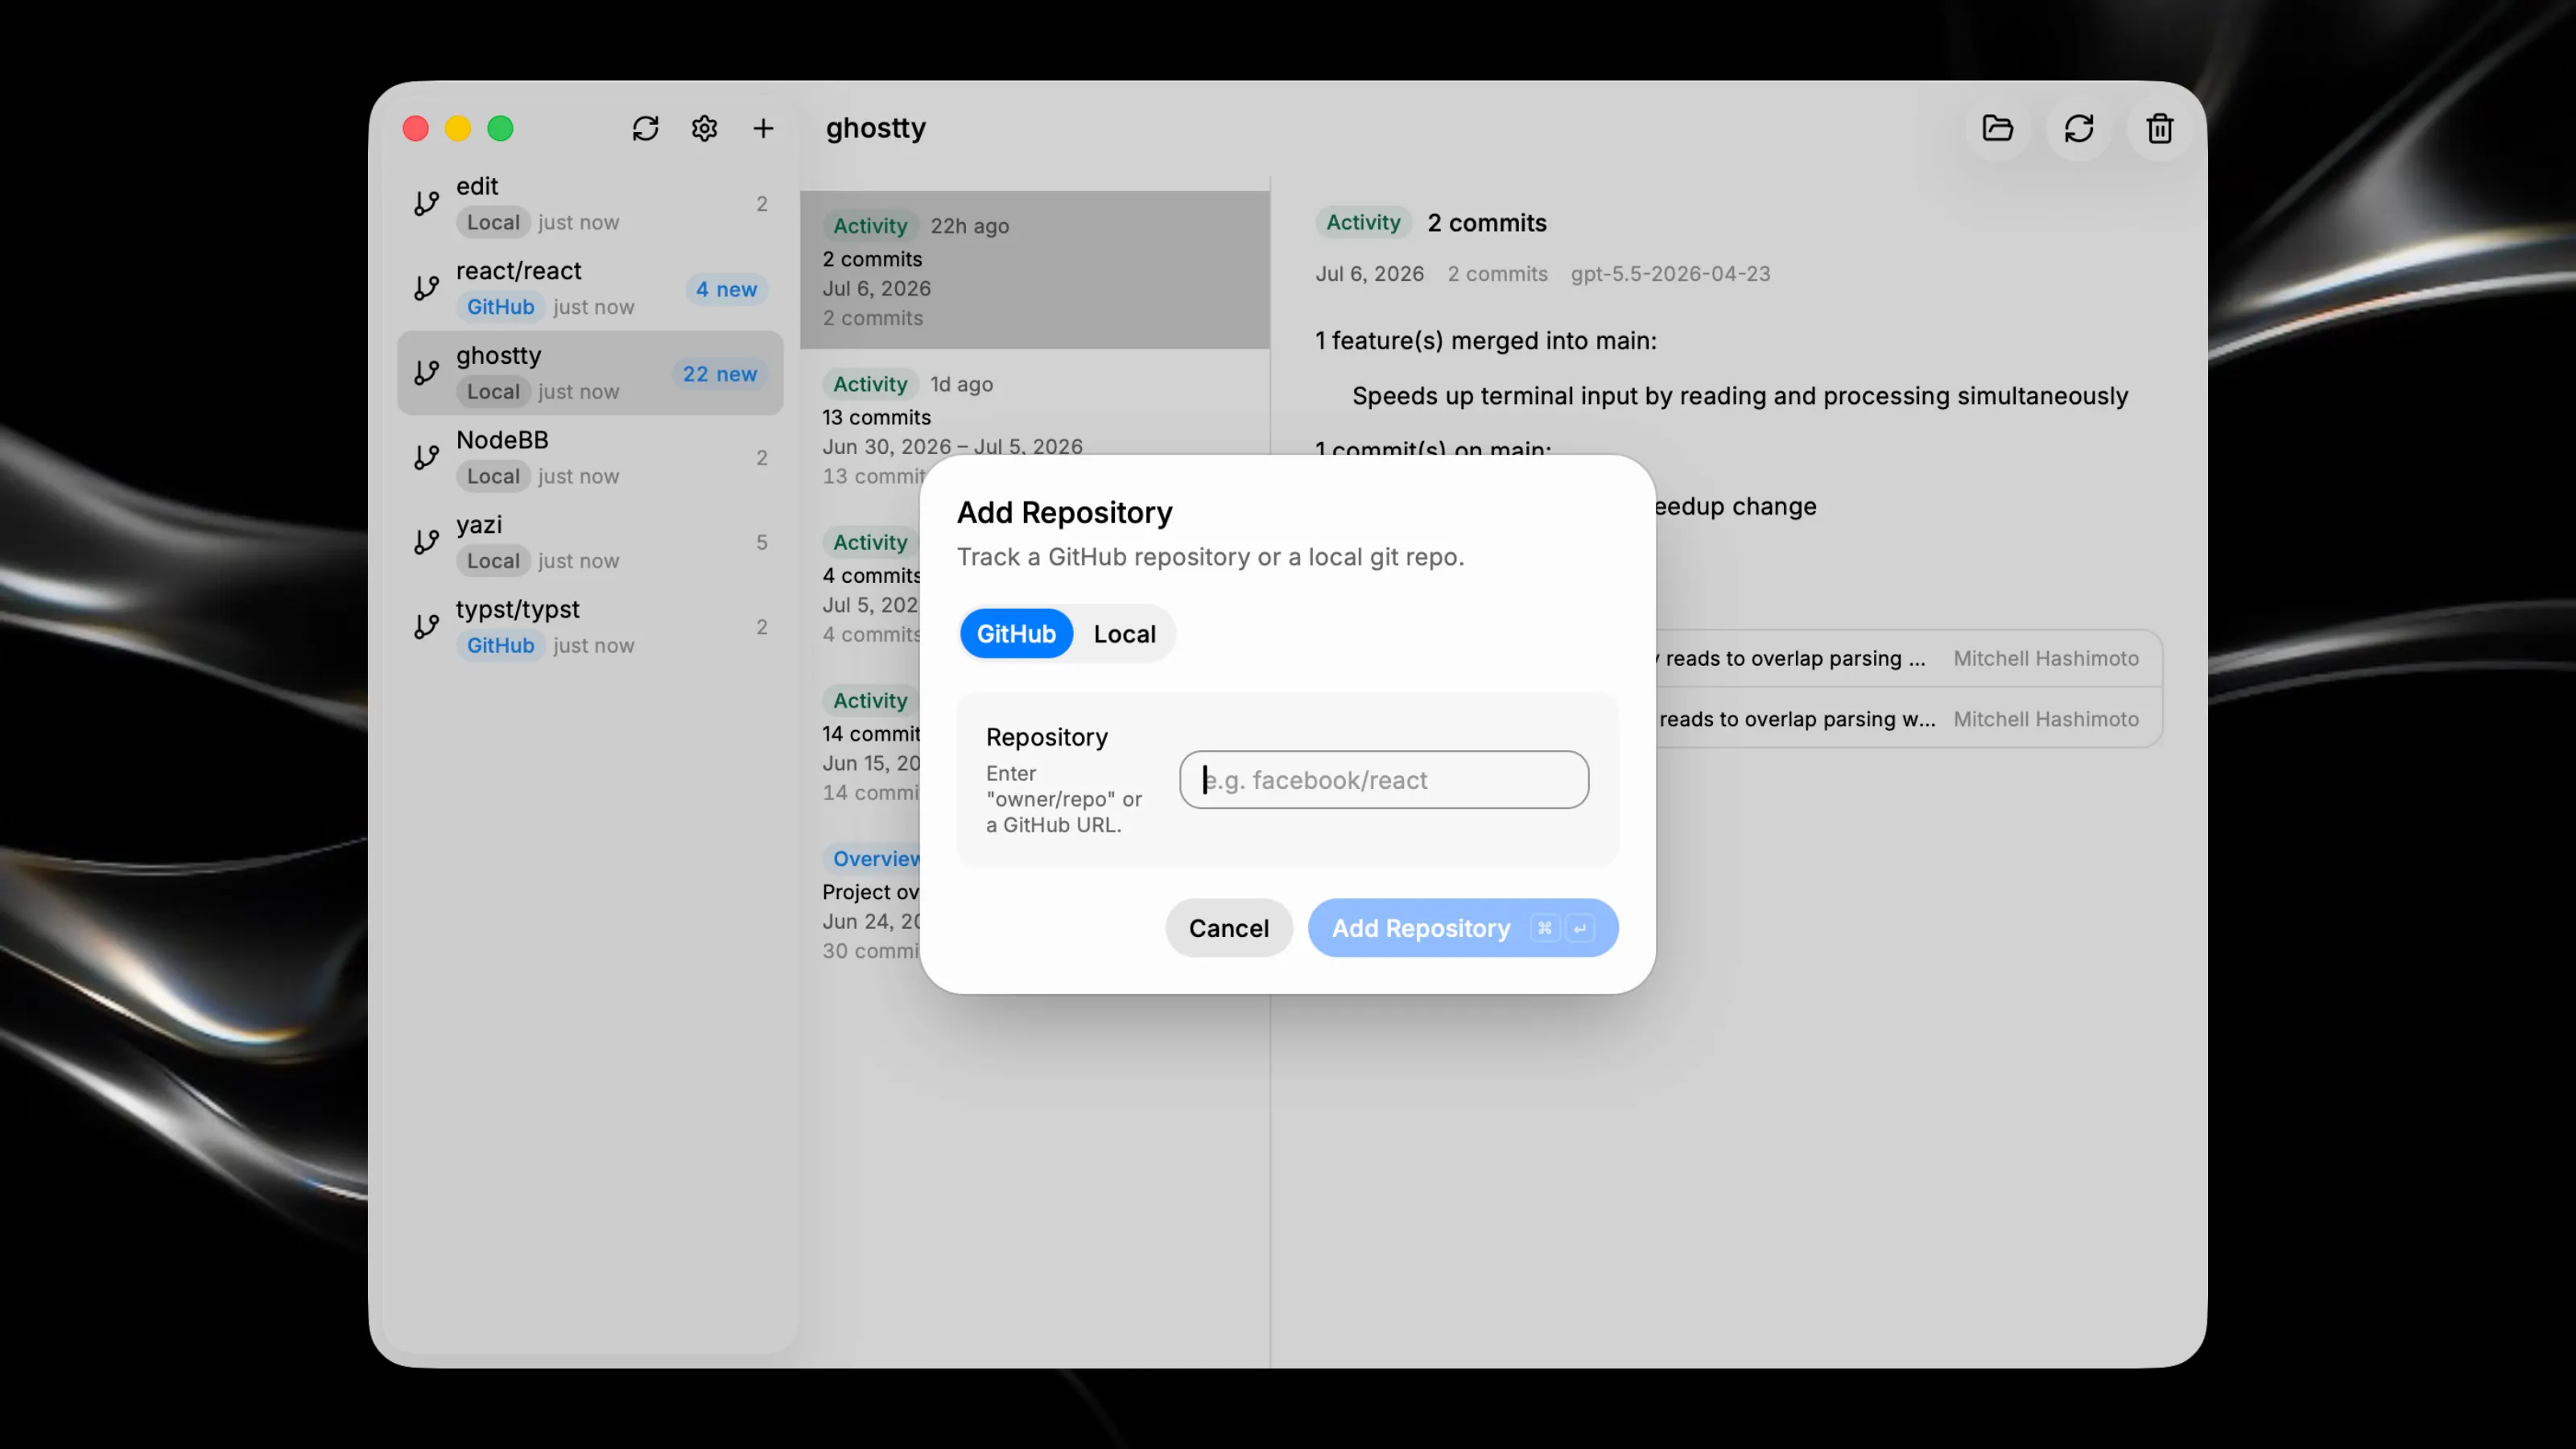The image size is (2576, 1449).
Task: Click the blue Add Repository button
Action: click(x=1463, y=928)
